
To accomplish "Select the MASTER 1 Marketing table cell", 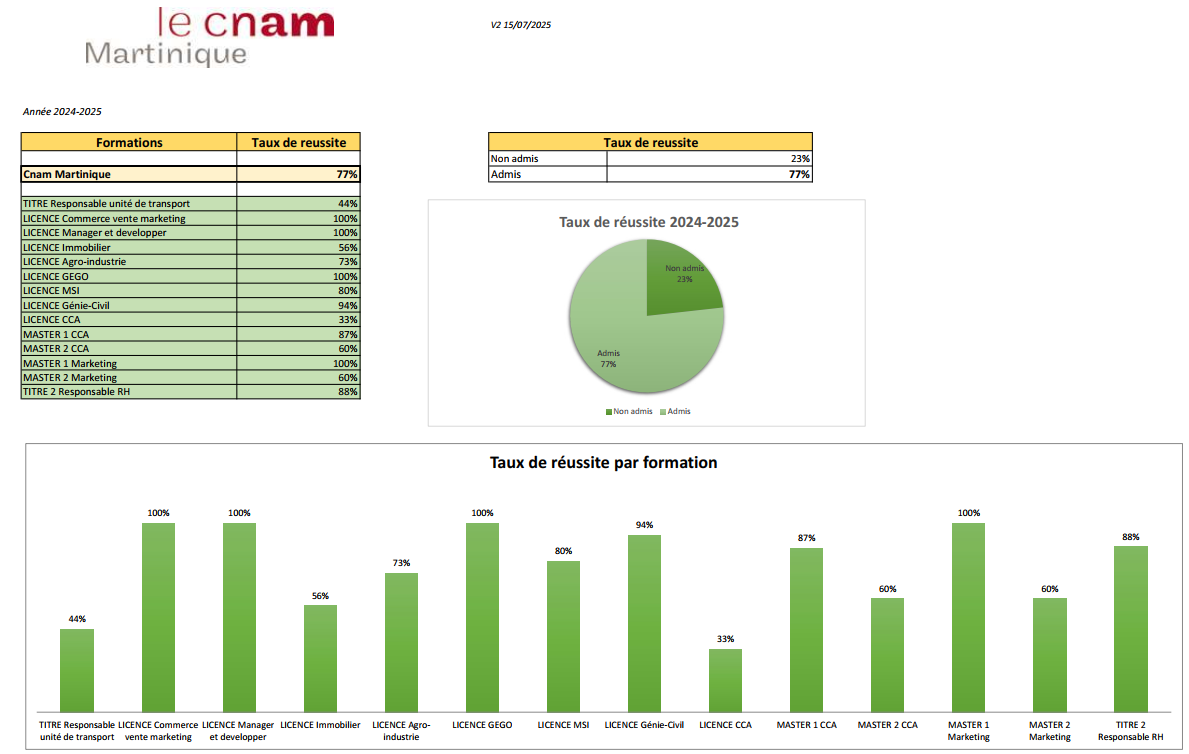I will pos(129,363).
